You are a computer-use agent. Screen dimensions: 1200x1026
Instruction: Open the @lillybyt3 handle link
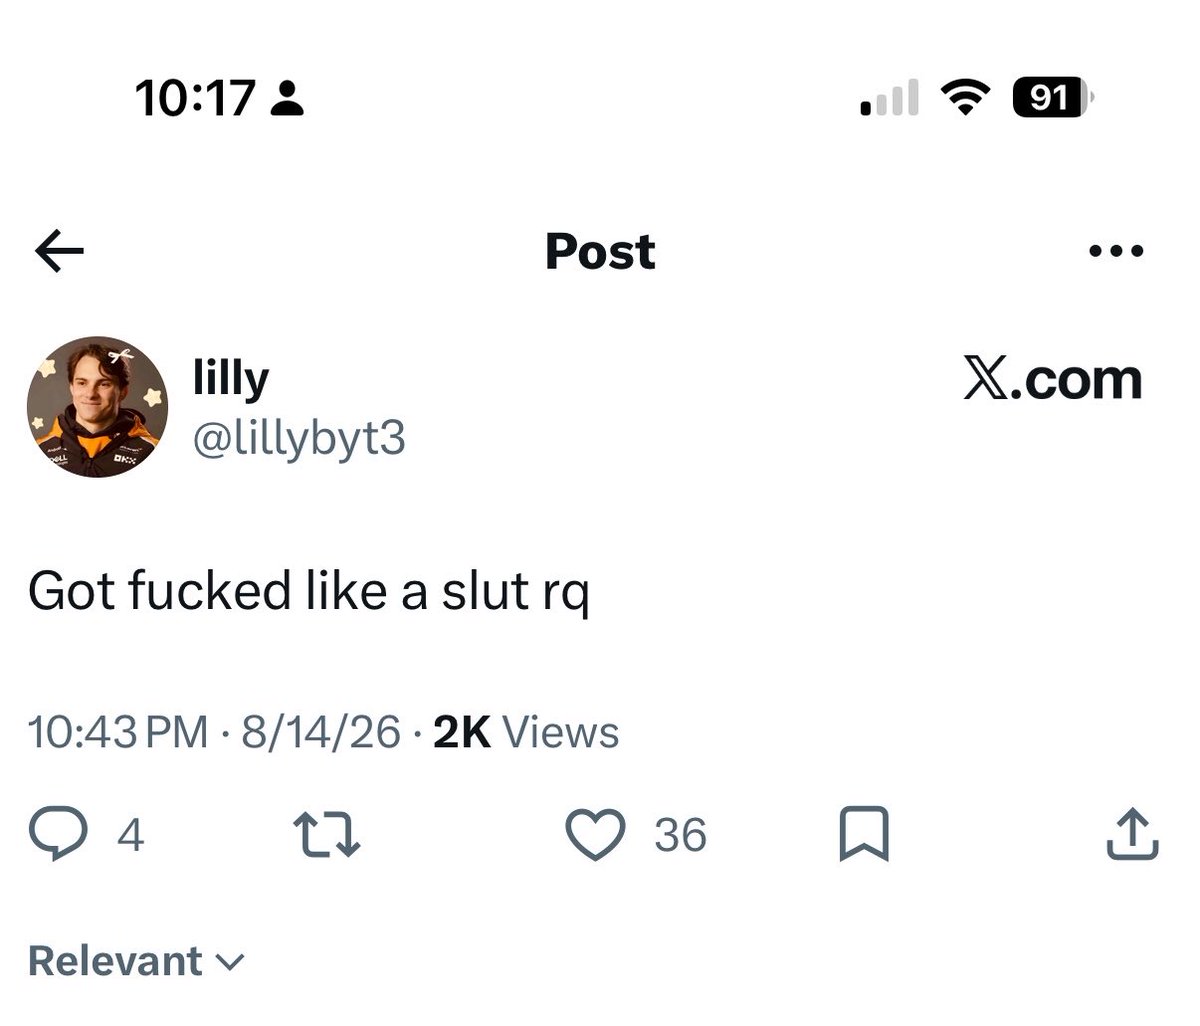pos(298,438)
